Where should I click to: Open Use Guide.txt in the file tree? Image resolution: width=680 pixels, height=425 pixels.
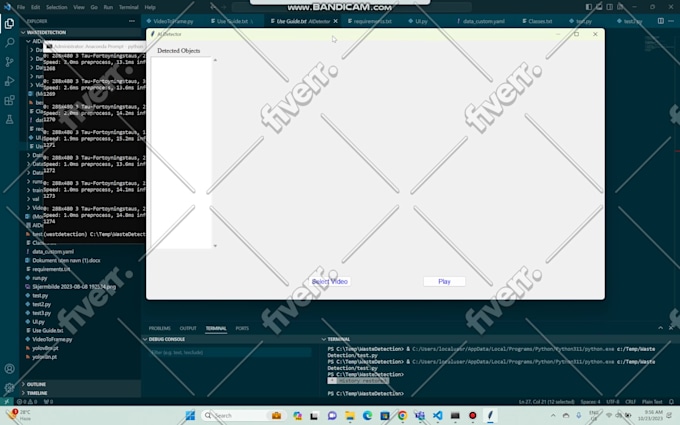tap(48, 330)
